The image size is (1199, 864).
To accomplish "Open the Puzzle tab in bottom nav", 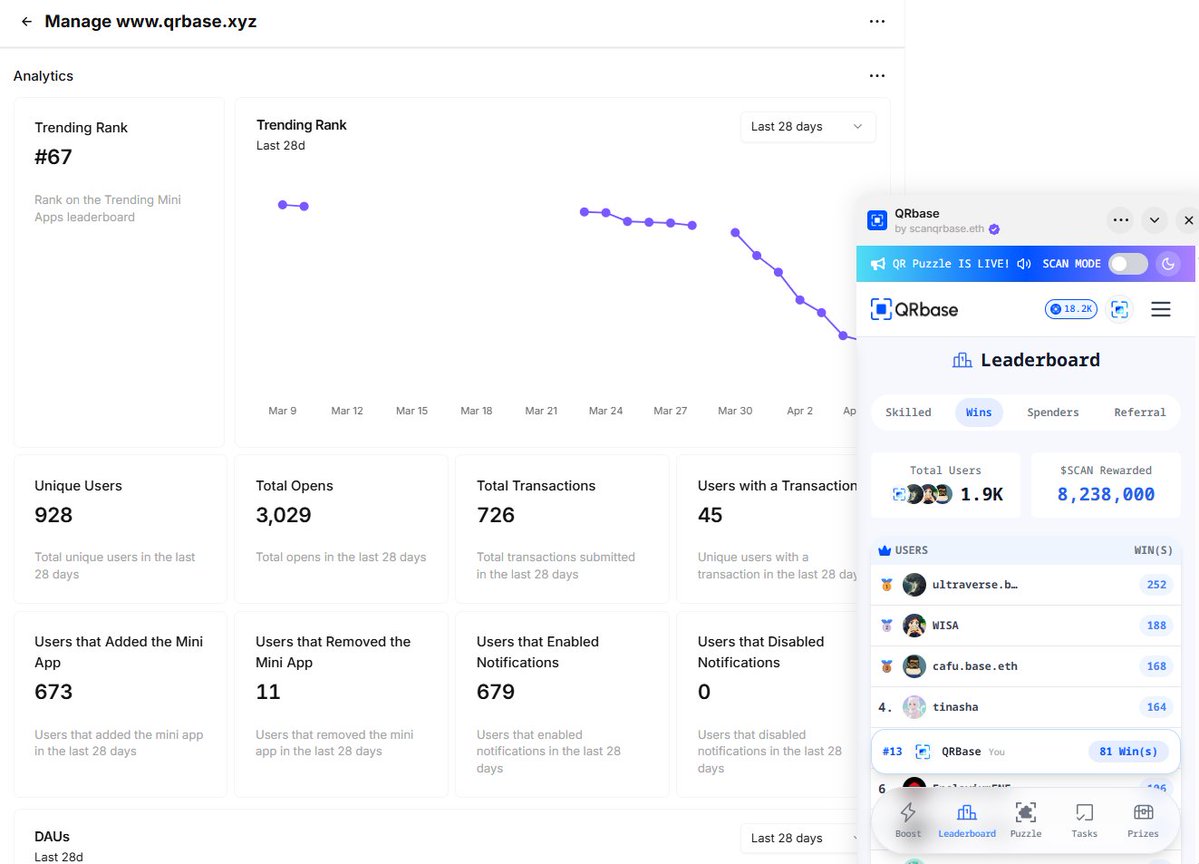I will pyautogui.click(x=1025, y=820).
